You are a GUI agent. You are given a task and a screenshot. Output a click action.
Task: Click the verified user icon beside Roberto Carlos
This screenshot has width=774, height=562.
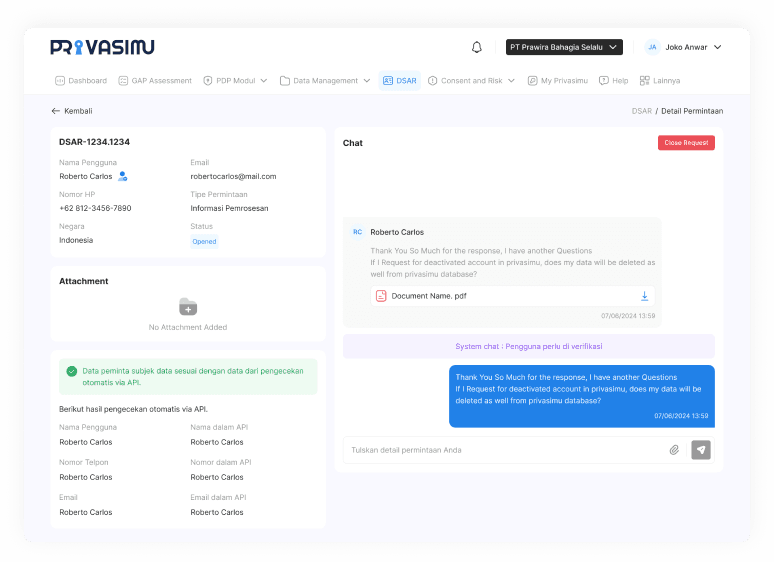click(123, 176)
